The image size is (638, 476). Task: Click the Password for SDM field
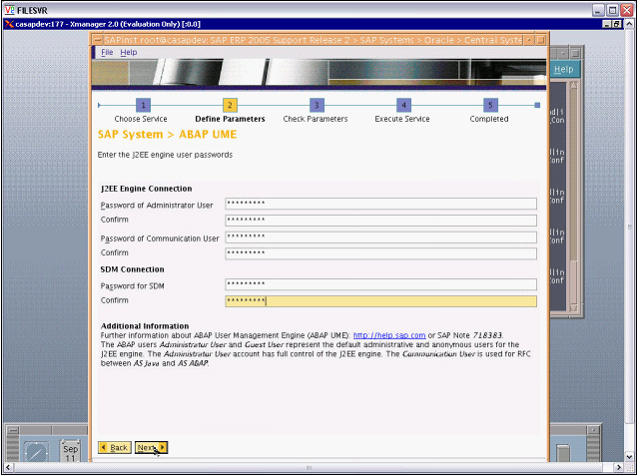(380, 285)
